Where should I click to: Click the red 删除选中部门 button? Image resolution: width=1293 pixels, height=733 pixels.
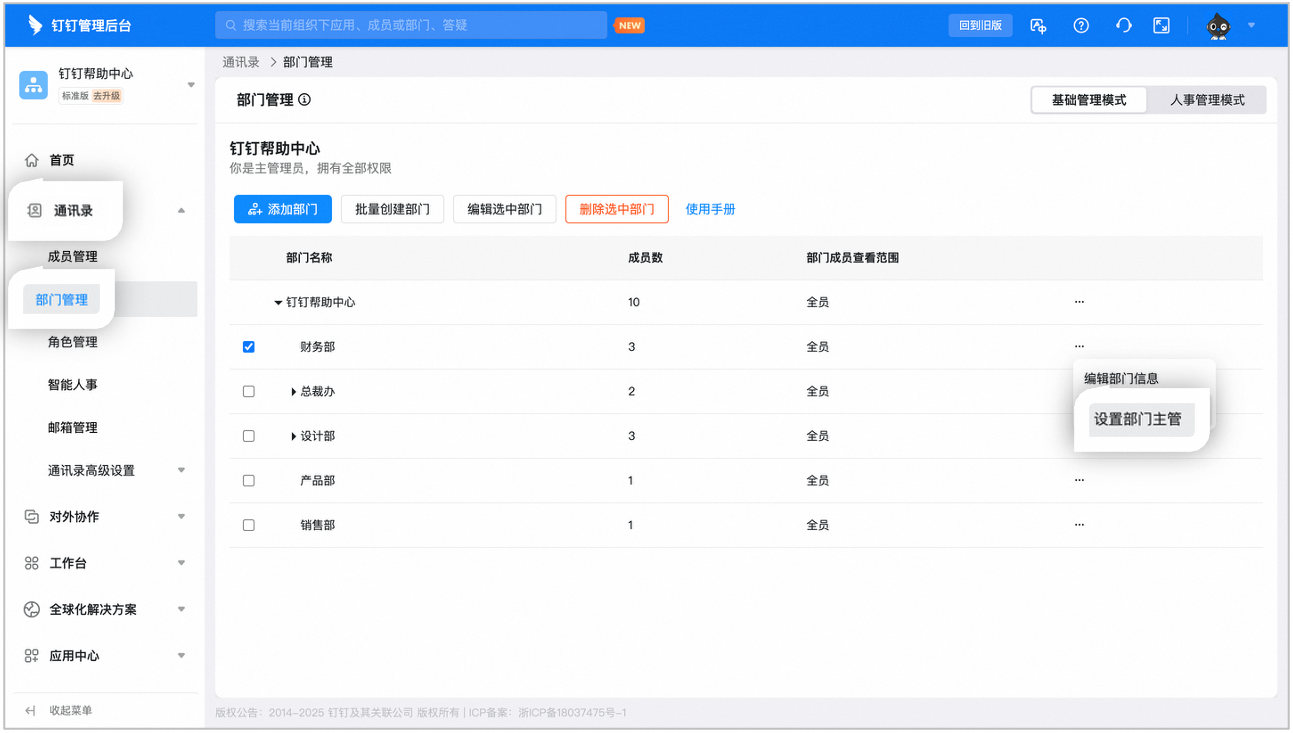[617, 209]
